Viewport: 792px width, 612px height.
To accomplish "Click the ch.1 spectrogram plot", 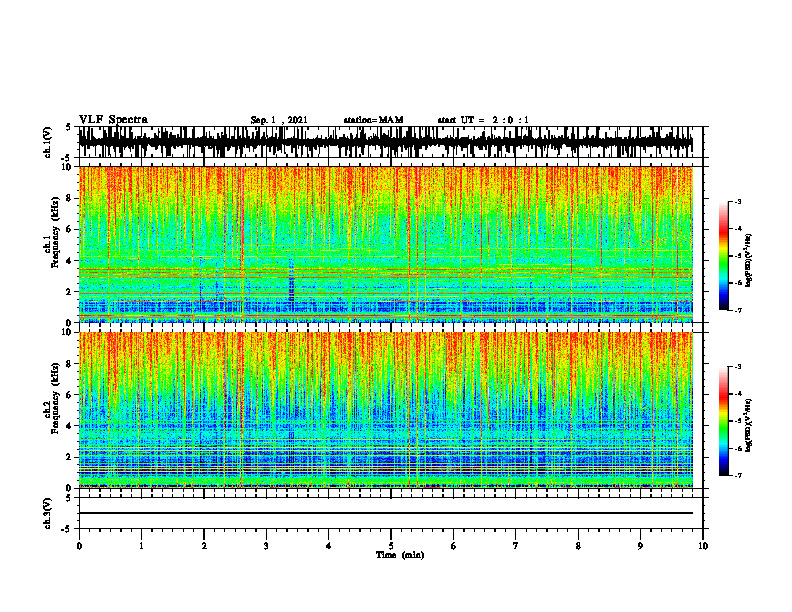I will point(386,244).
